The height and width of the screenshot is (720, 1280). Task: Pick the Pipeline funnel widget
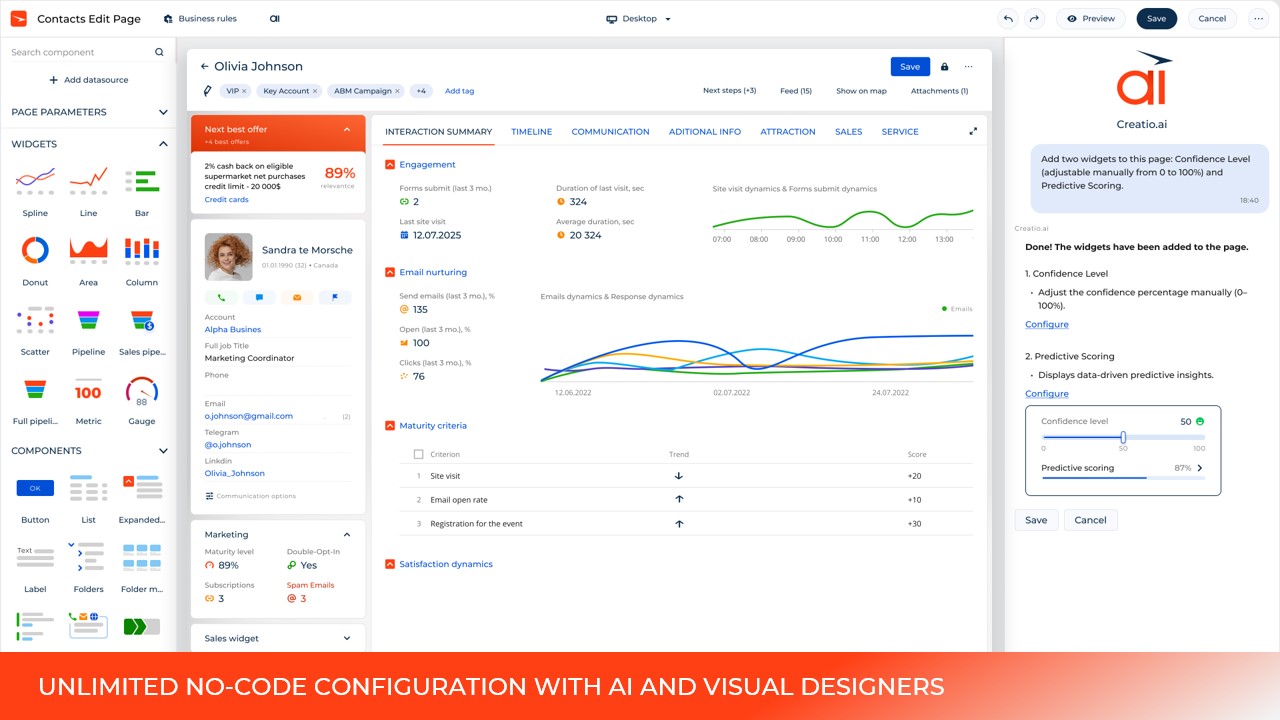click(x=88, y=321)
